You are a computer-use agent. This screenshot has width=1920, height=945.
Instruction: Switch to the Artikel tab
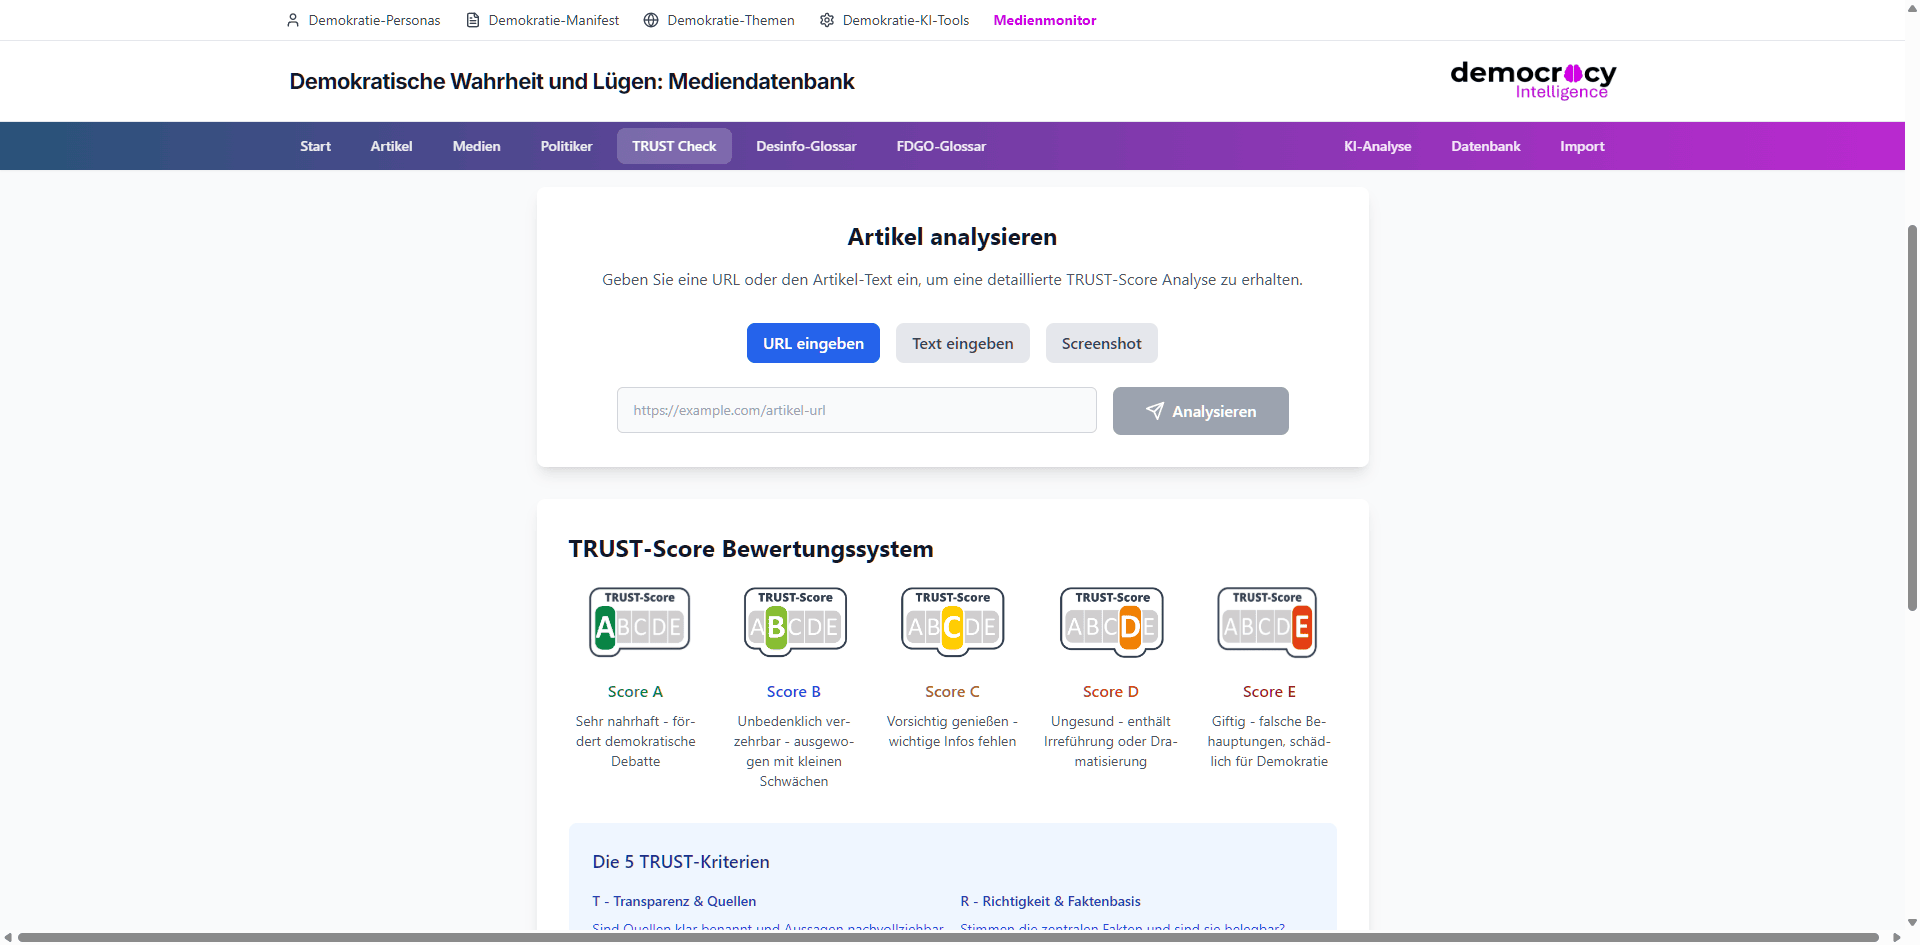pyautogui.click(x=391, y=146)
